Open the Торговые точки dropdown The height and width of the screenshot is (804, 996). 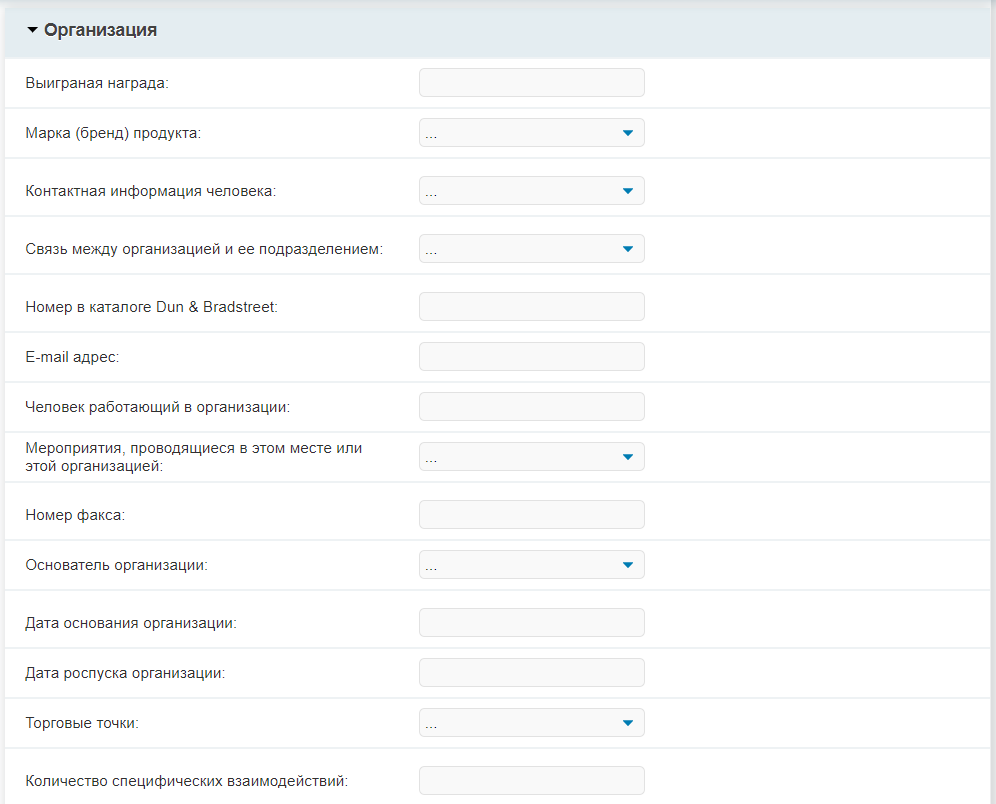pos(532,723)
